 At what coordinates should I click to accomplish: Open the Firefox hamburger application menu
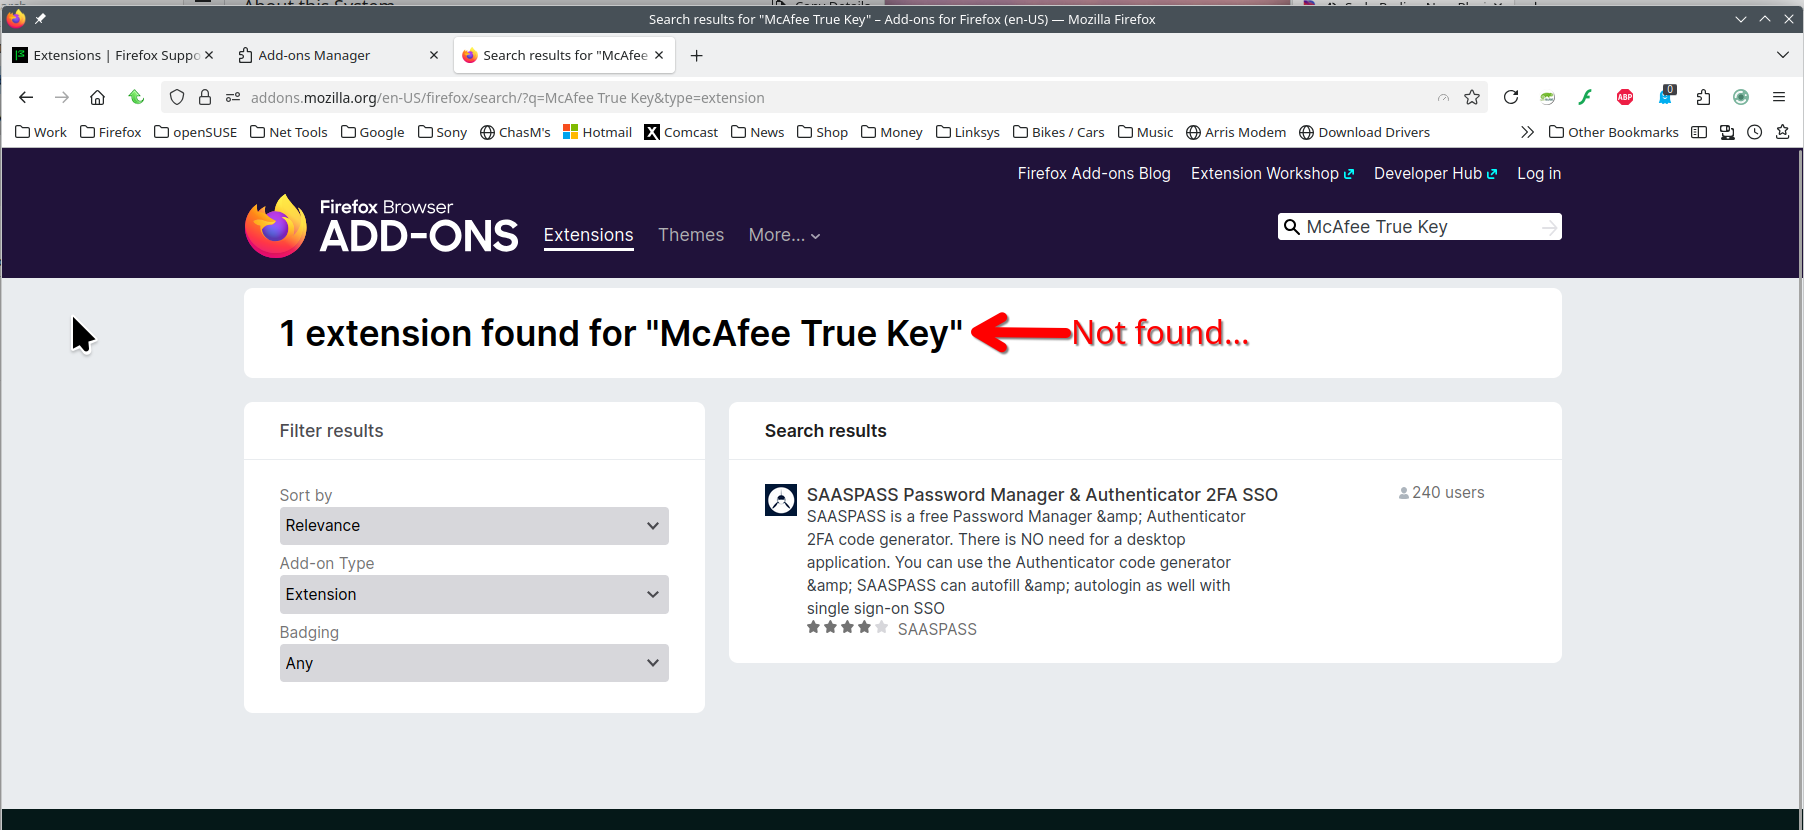(1779, 97)
